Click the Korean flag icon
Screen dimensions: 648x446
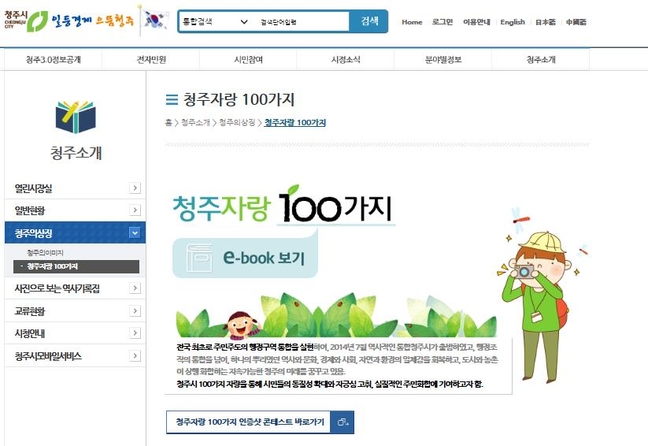[155, 20]
